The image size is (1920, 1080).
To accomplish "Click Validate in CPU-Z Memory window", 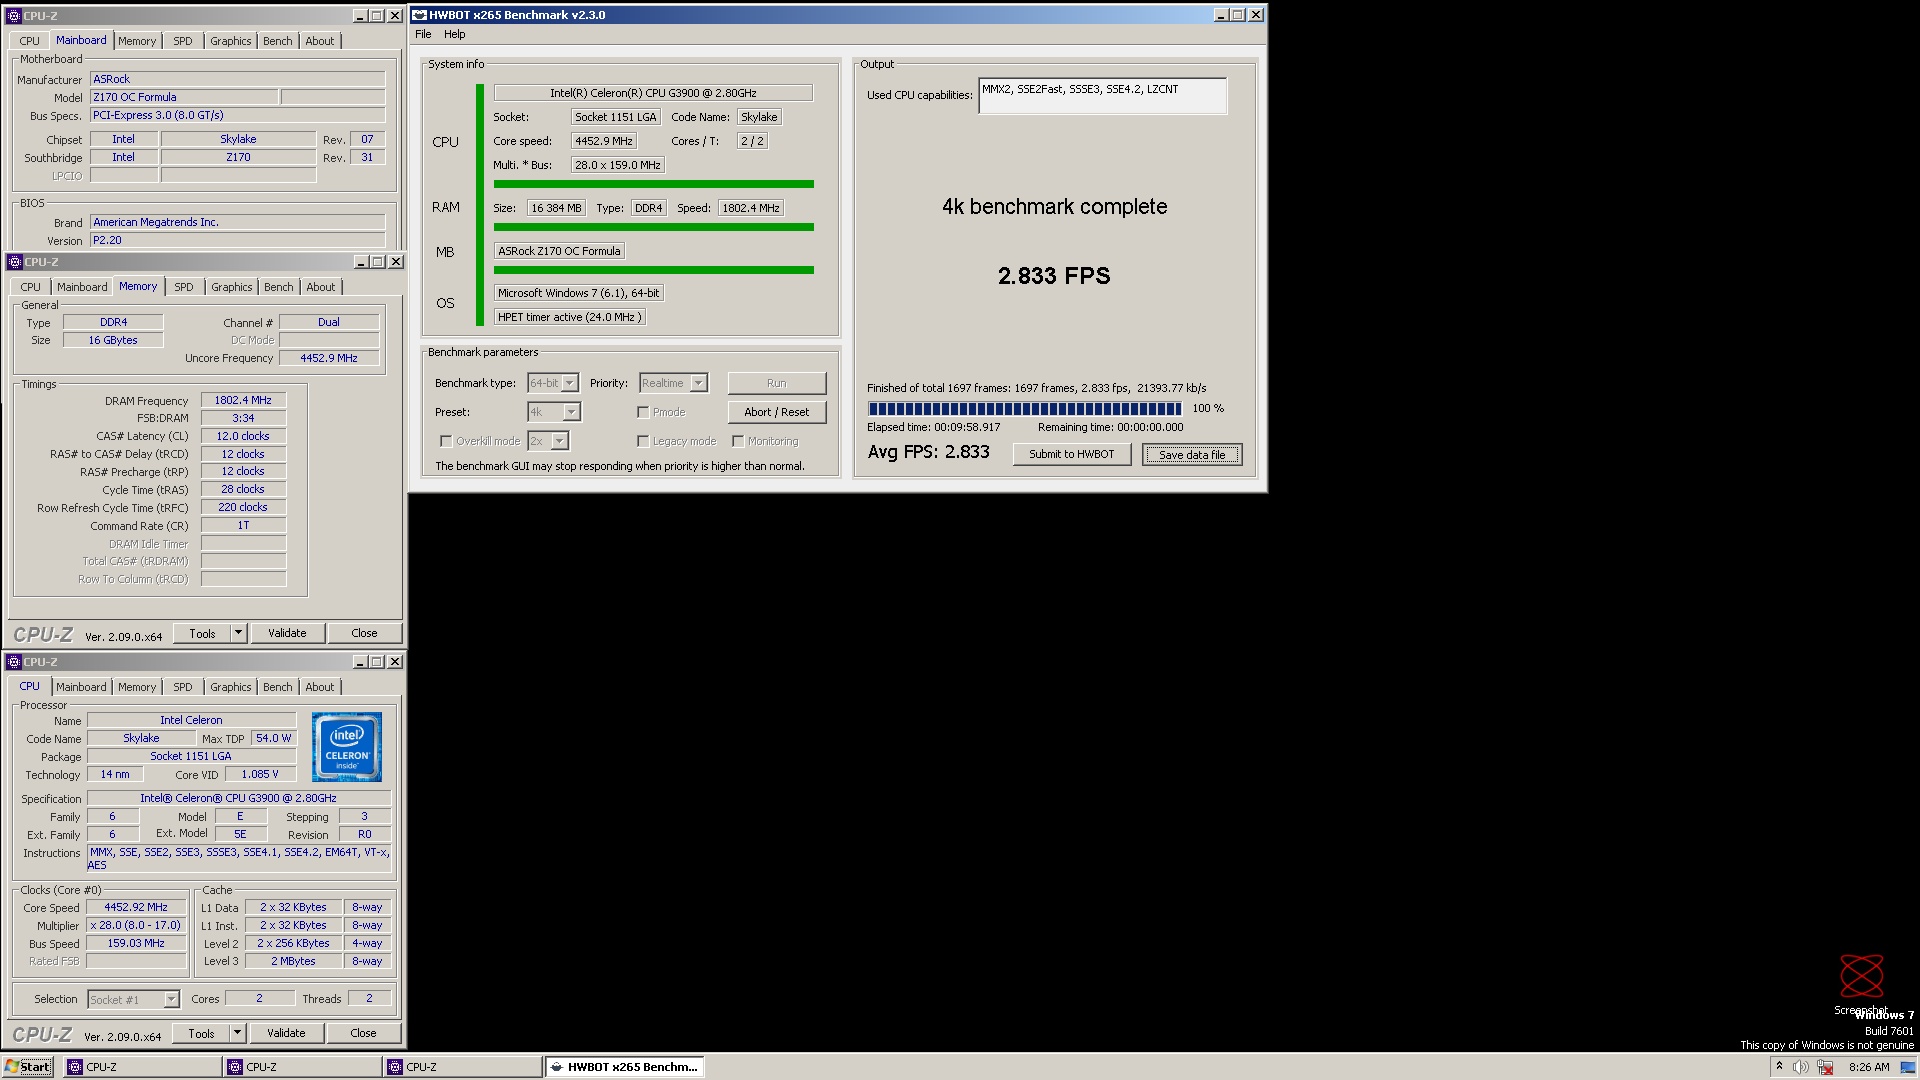I will point(287,633).
